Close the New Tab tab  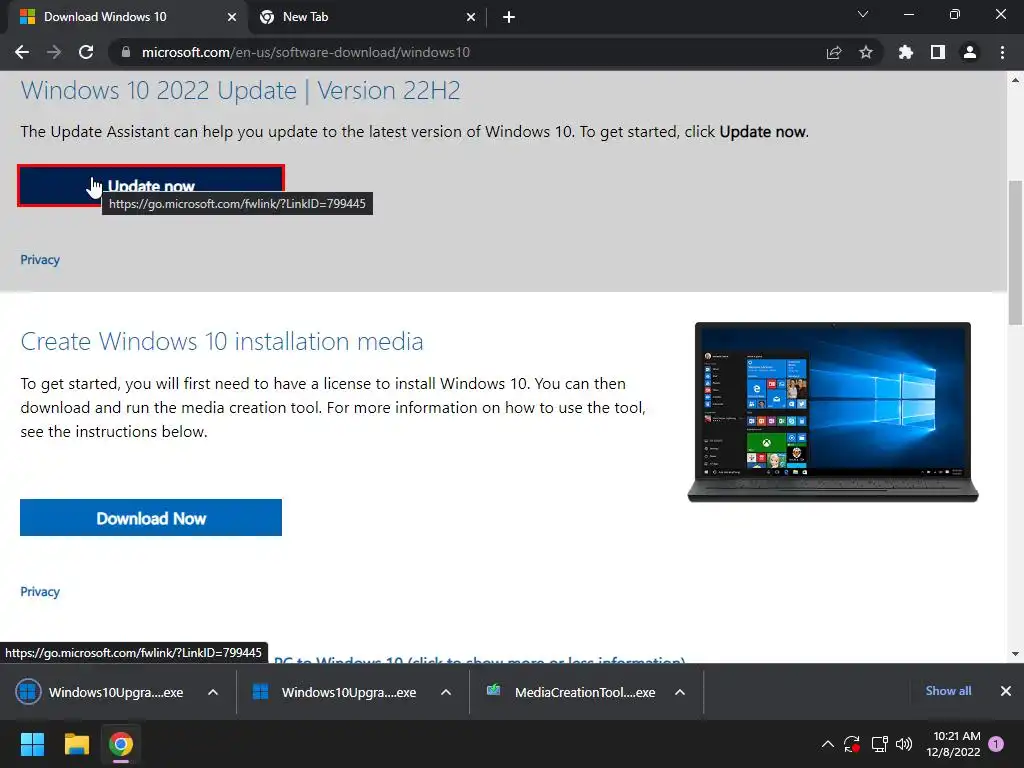[x=471, y=17]
